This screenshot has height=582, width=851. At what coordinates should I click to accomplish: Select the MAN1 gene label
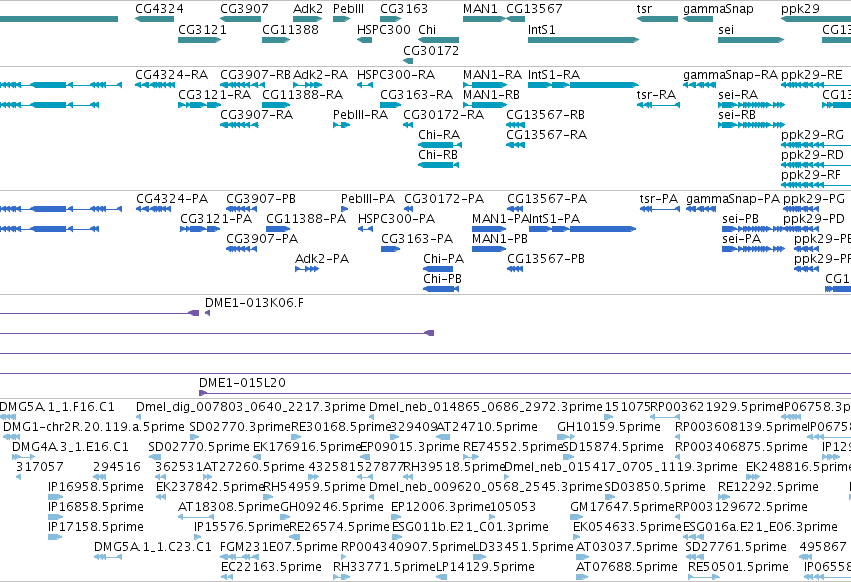480,9
